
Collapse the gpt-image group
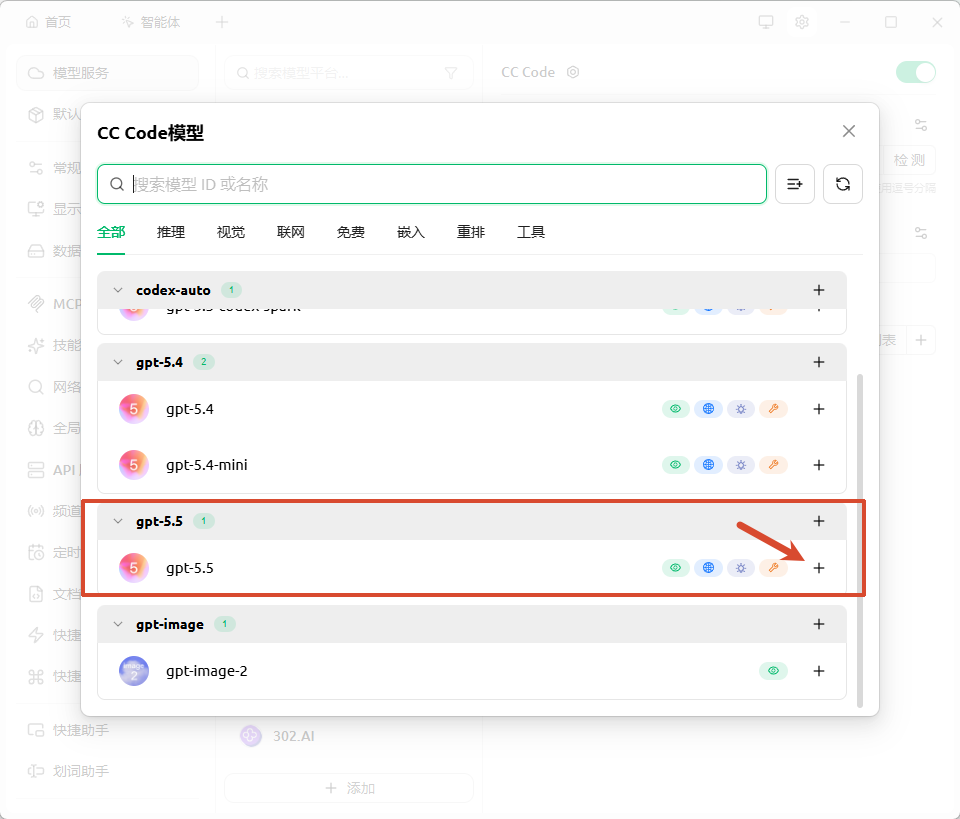pyautogui.click(x=118, y=624)
